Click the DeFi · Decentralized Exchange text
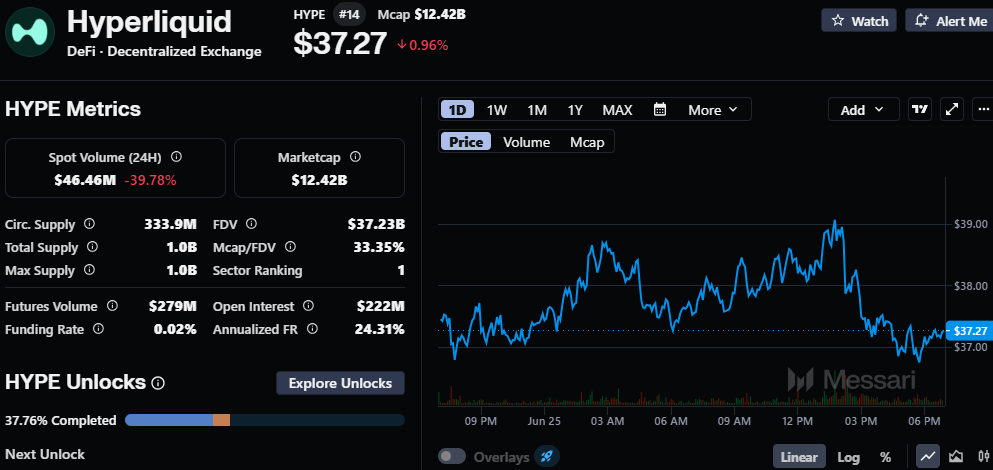Viewport: 993px width, 470px height. click(165, 52)
